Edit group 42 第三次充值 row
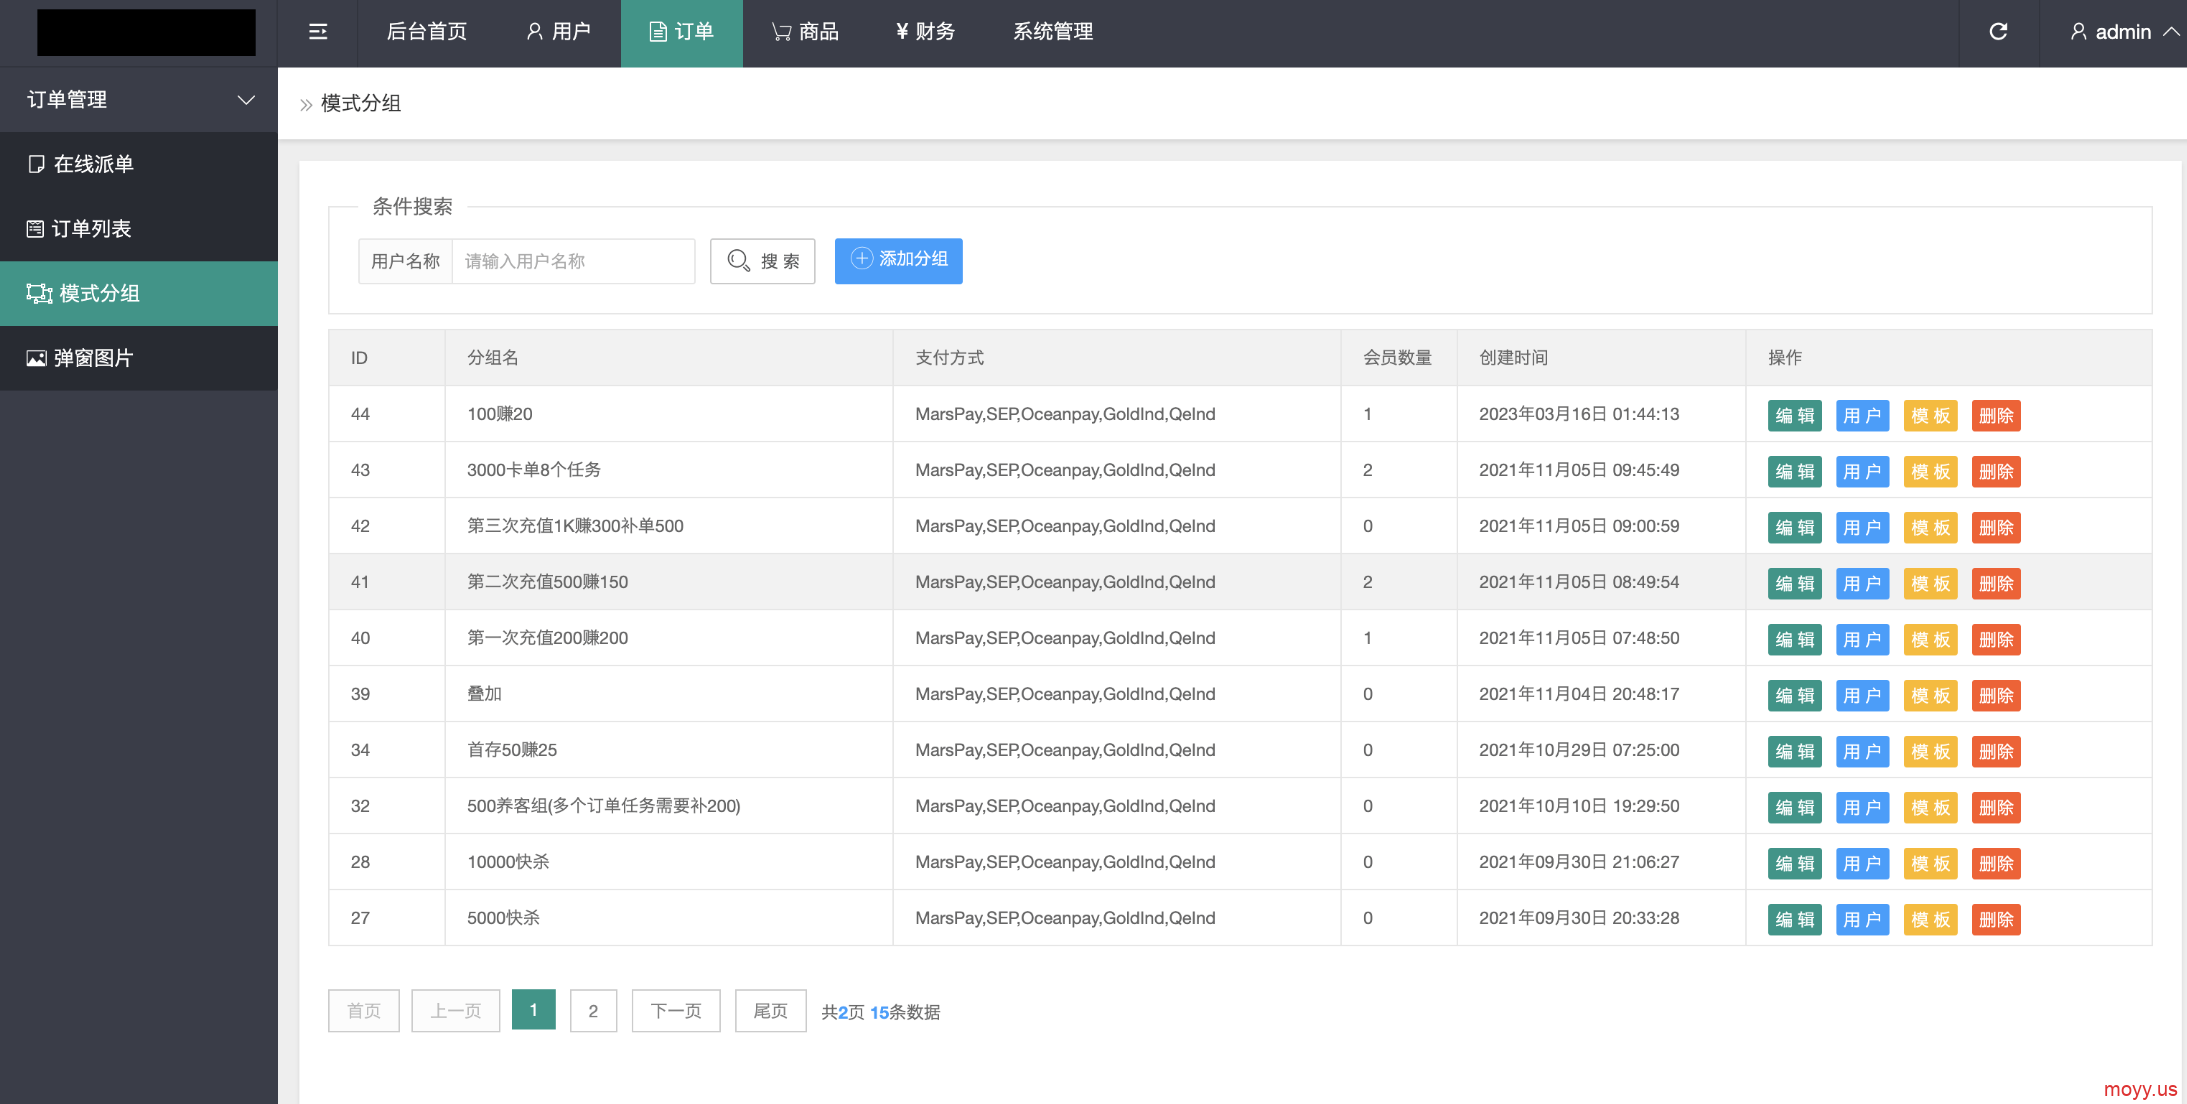 pos(1794,528)
